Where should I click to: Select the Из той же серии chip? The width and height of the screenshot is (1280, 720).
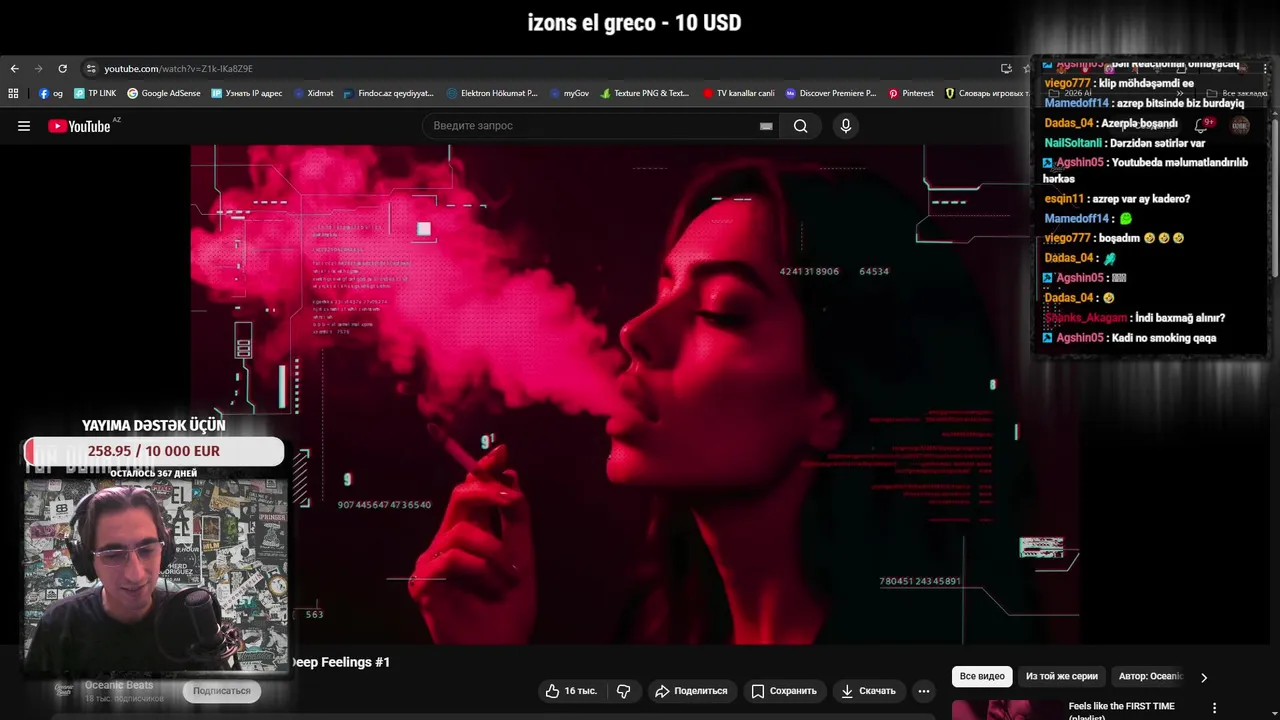[1062, 677]
